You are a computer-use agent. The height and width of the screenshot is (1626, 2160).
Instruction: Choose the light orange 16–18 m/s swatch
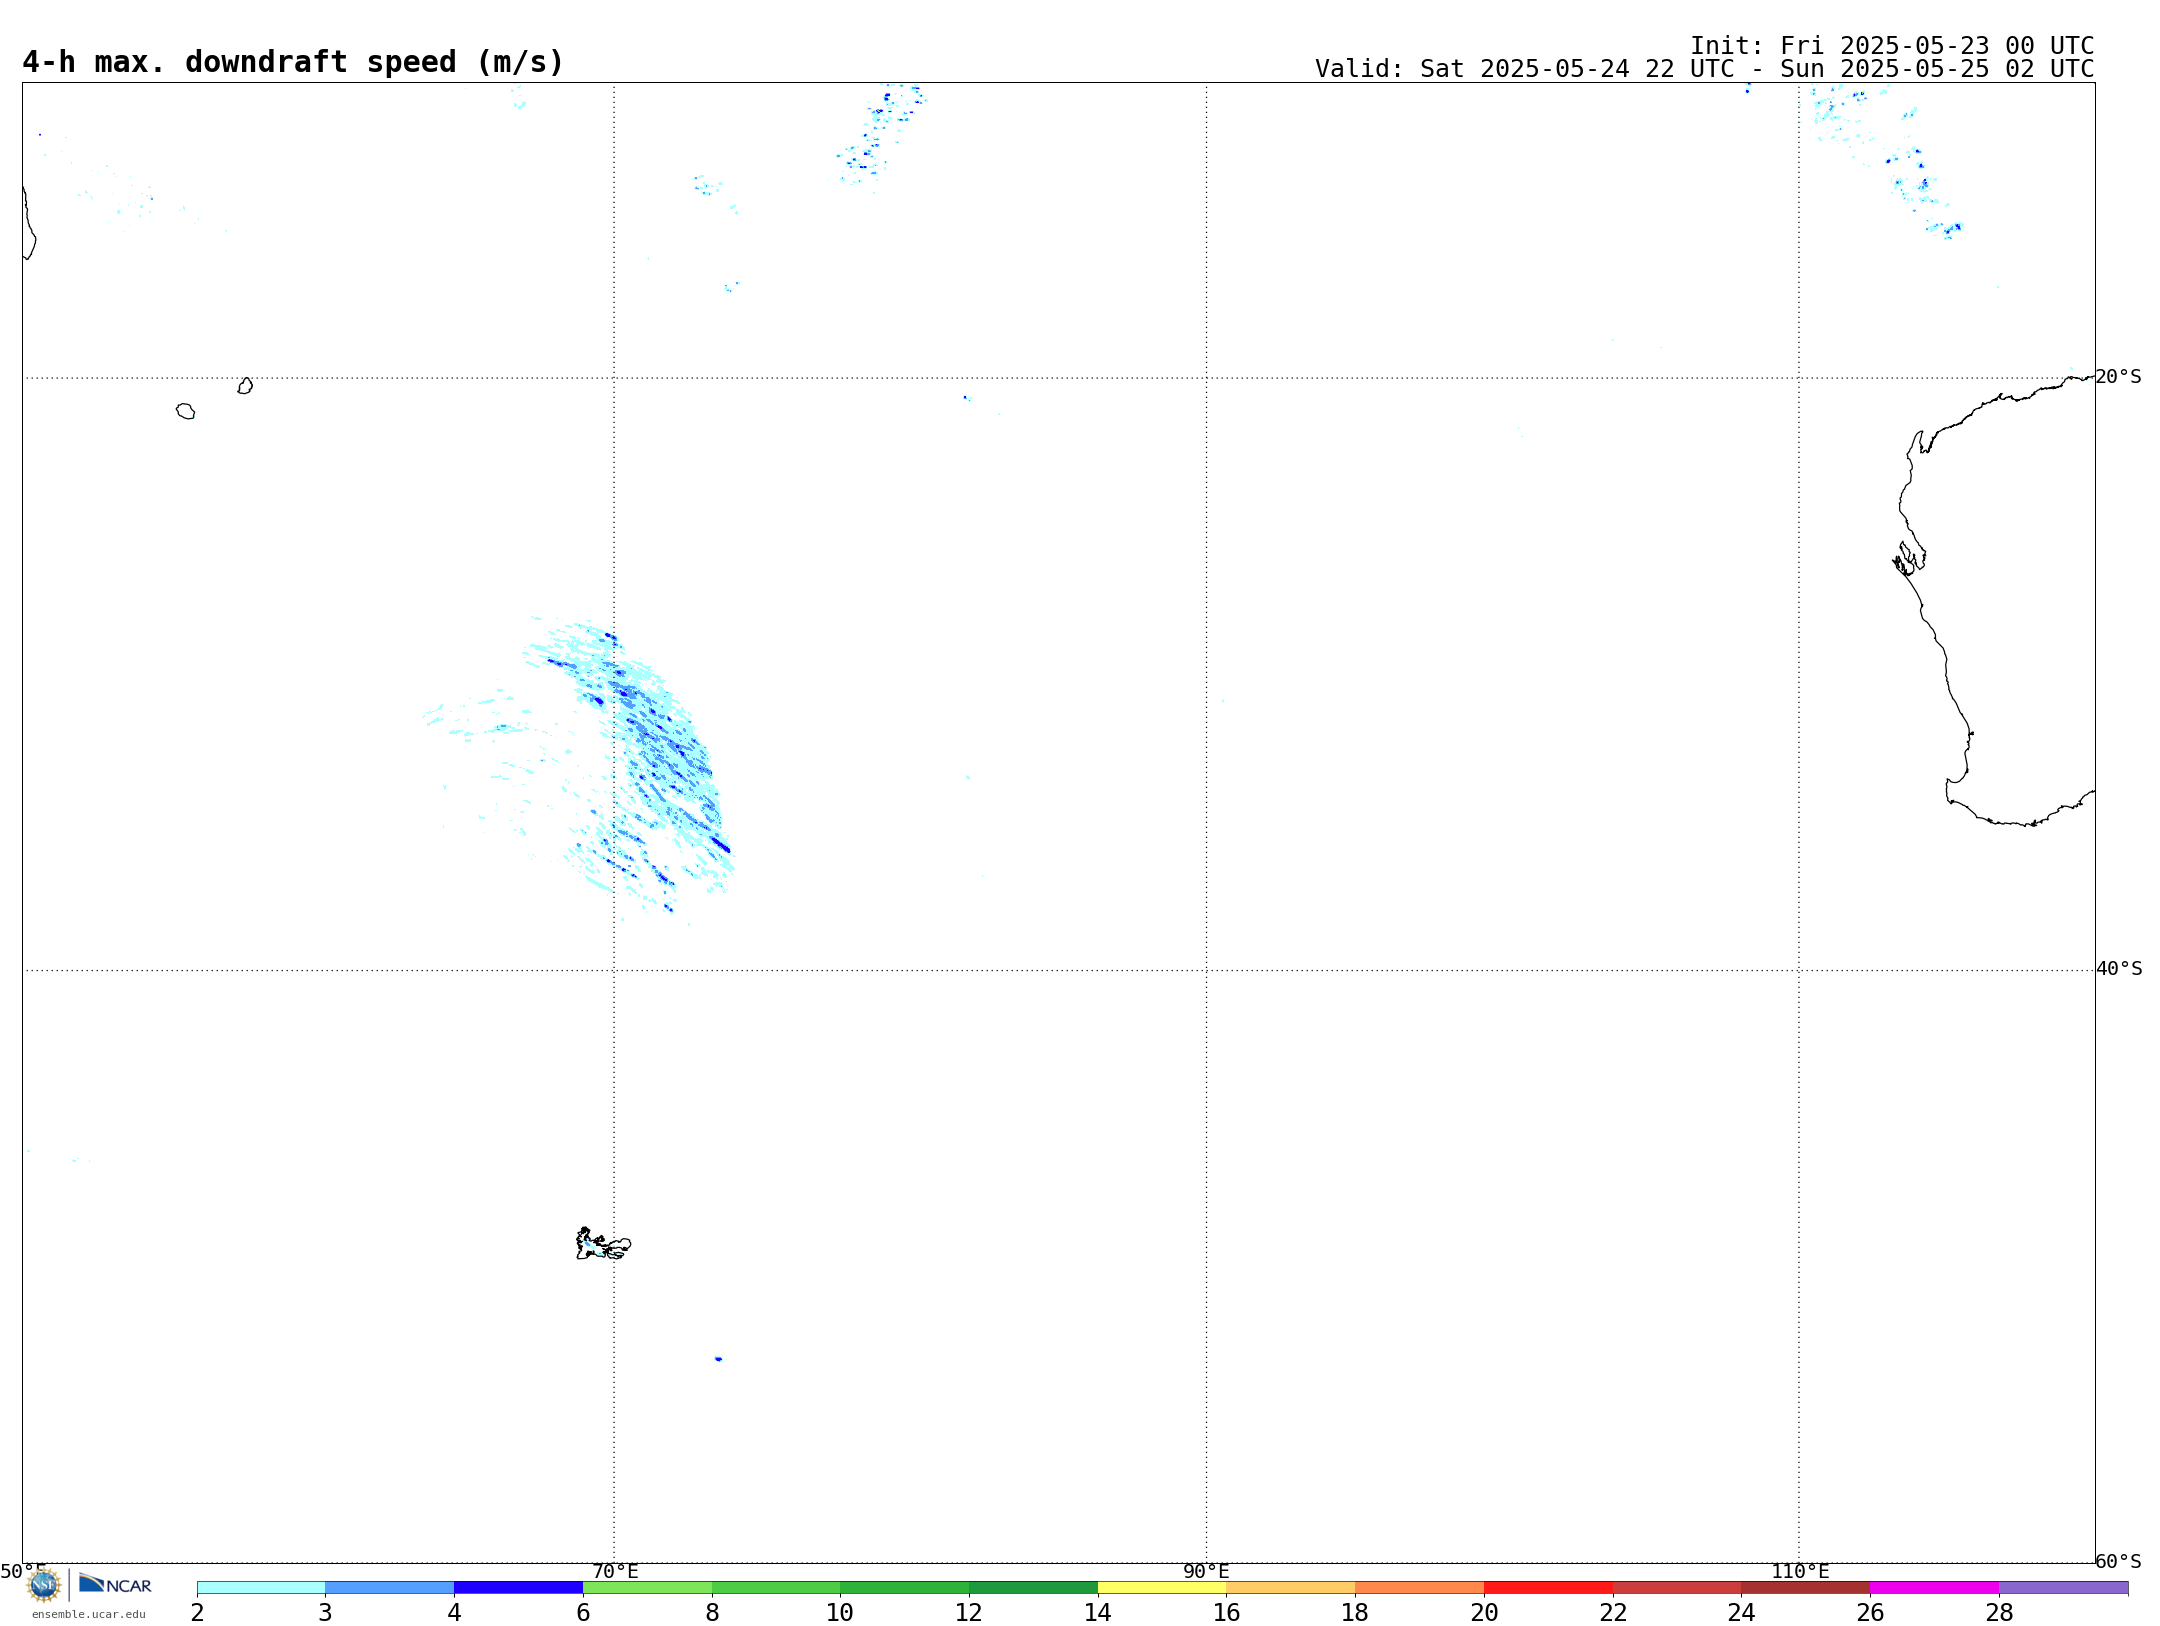click(x=1291, y=1587)
